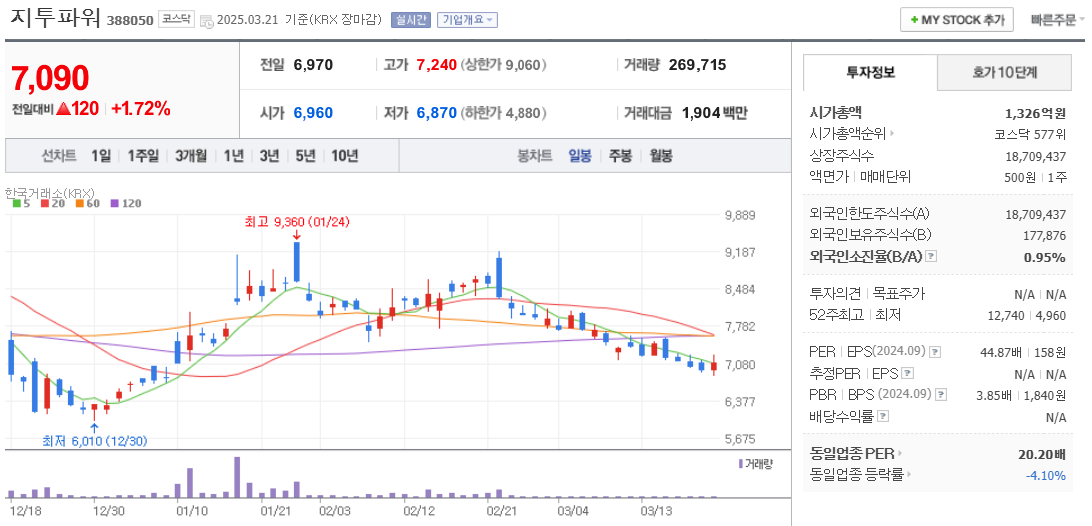Click the PER EPS value 44.87배 158원
The height and width of the screenshot is (526, 1092).
[1023, 352]
